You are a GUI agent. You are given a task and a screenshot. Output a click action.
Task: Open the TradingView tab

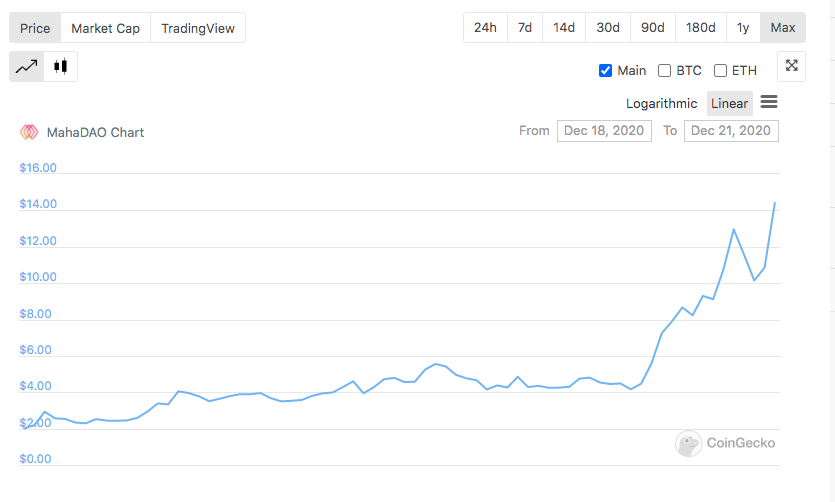click(x=198, y=28)
